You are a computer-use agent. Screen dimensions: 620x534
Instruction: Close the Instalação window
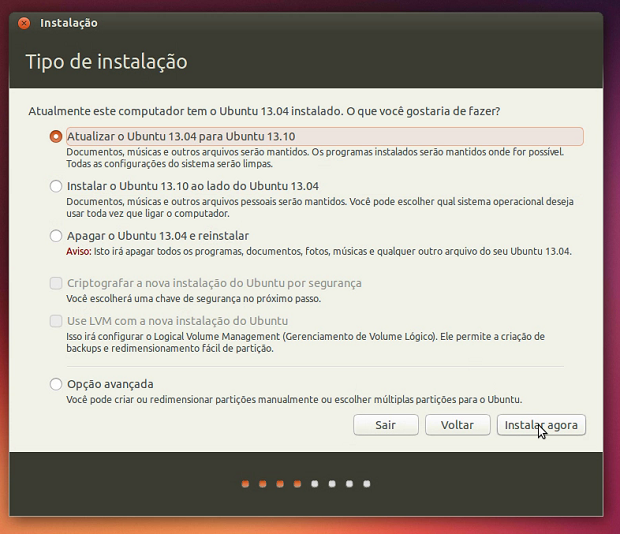pyautogui.click(x=24, y=23)
